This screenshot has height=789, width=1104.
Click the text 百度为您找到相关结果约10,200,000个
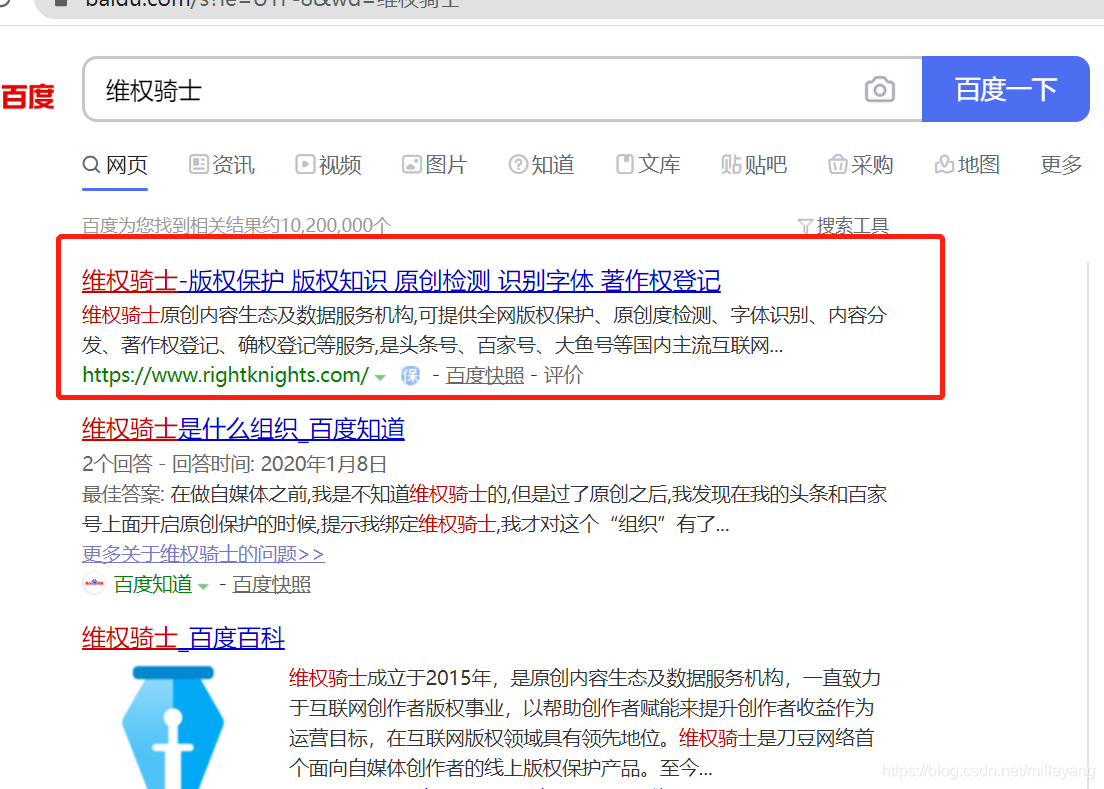236,225
